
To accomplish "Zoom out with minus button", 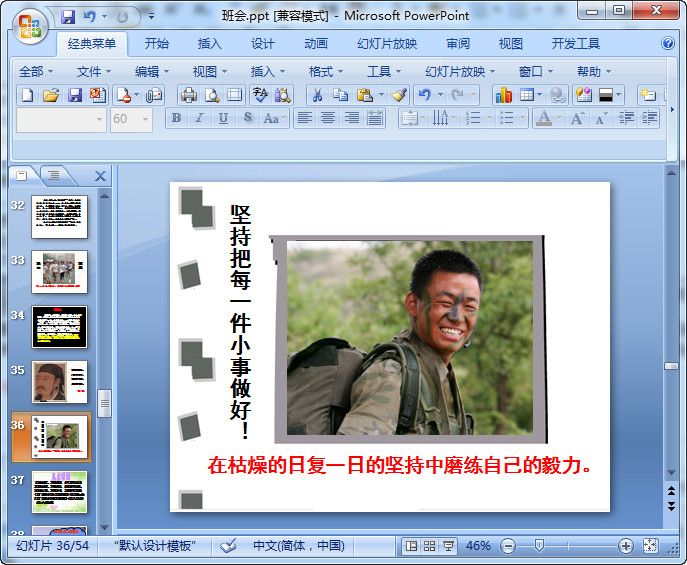I will pyautogui.click(x=508, y=546).
